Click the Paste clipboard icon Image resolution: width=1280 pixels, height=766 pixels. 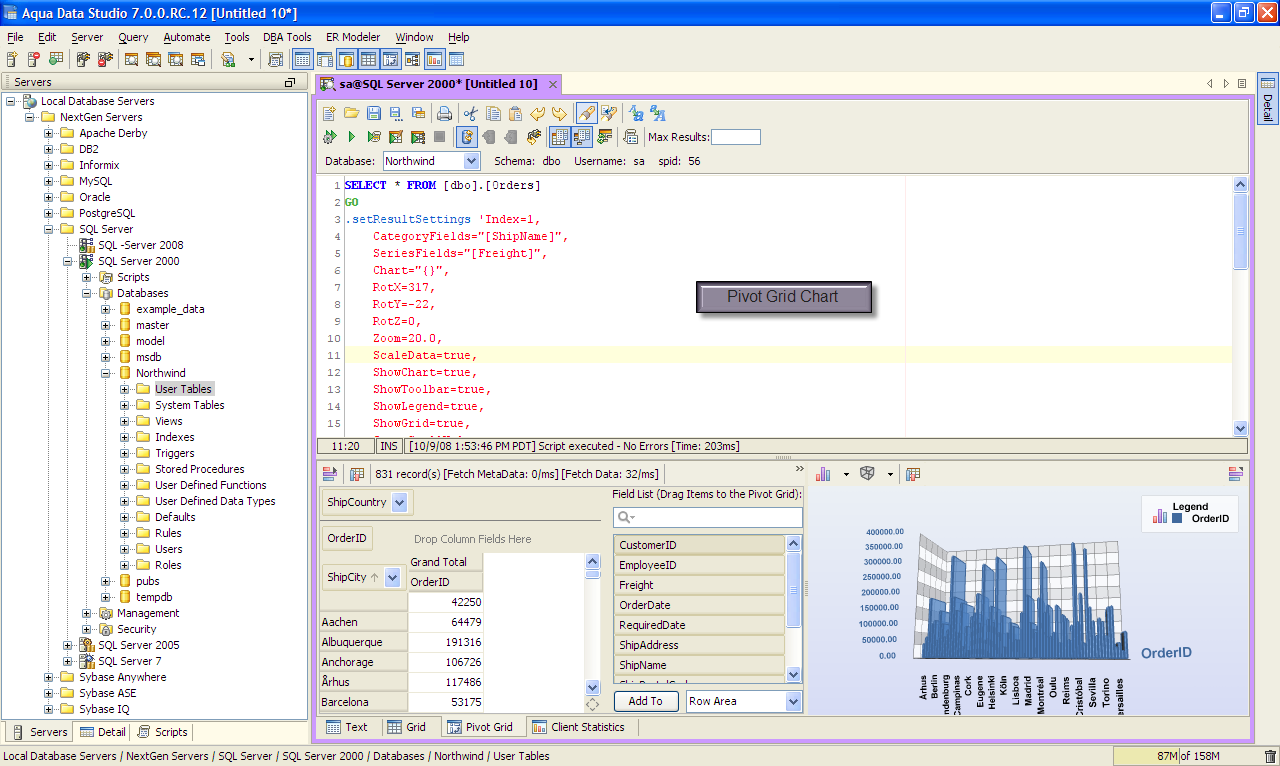point(515,113)
